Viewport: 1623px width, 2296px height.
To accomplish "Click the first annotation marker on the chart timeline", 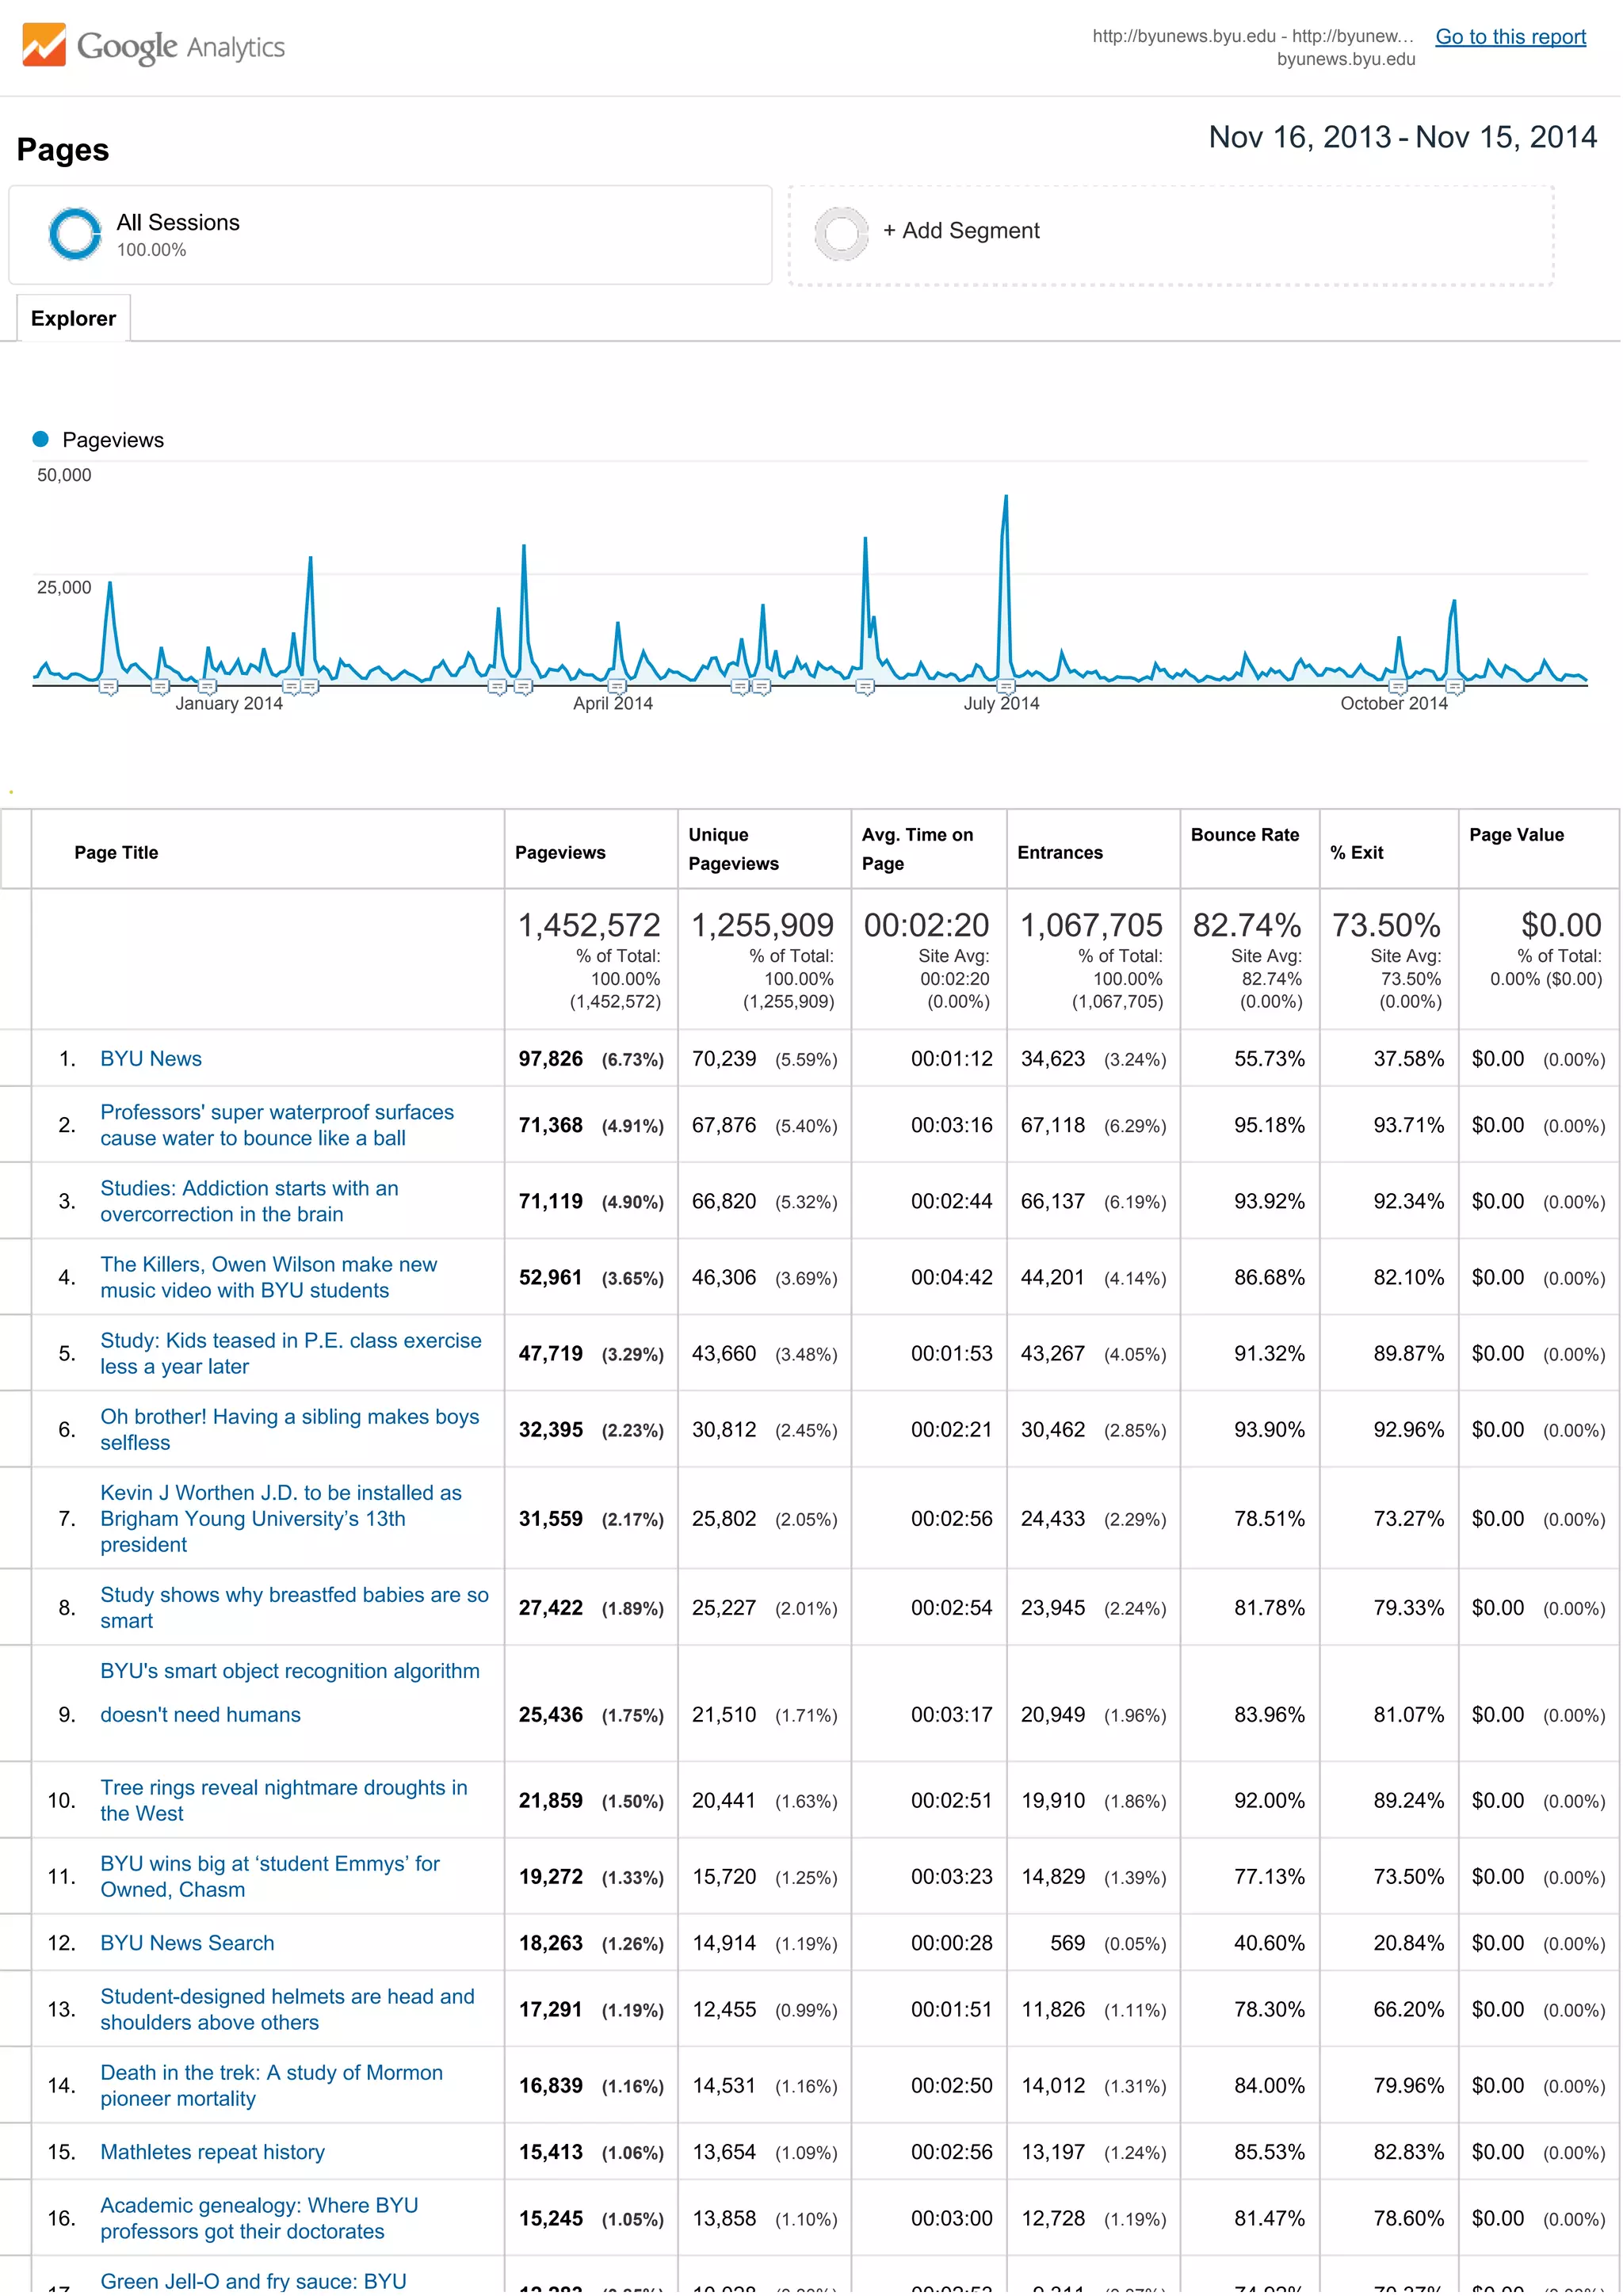I will point(109,687).
